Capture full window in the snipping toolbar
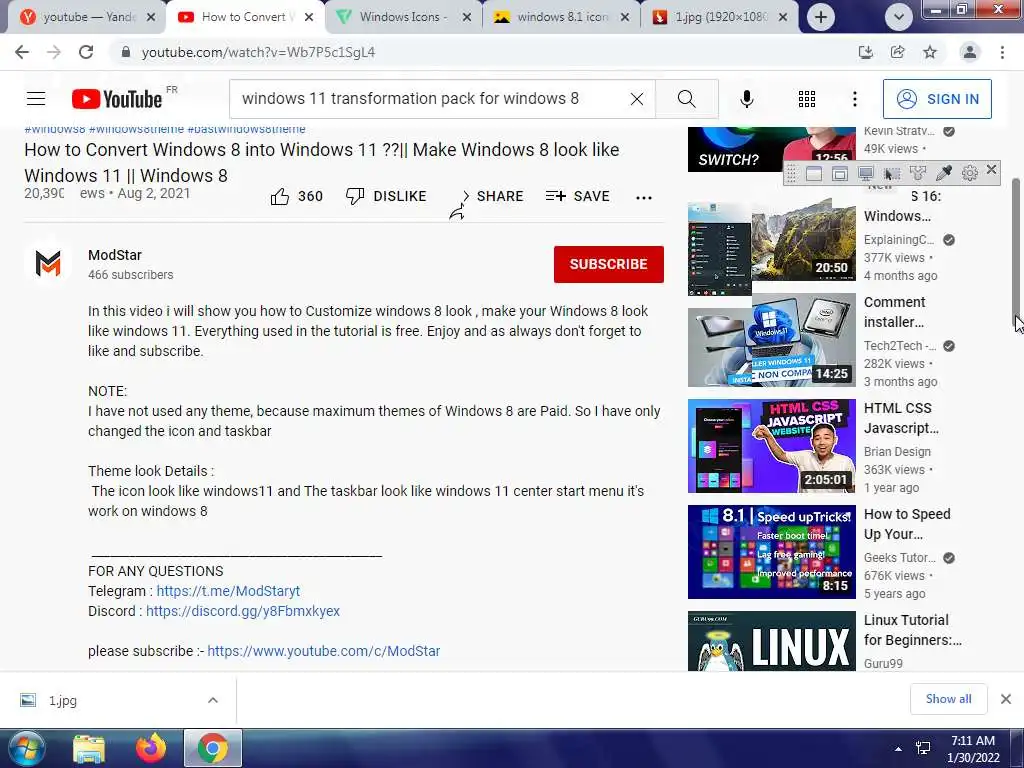This screenshot has width=1024, height=768. point(814,173)
